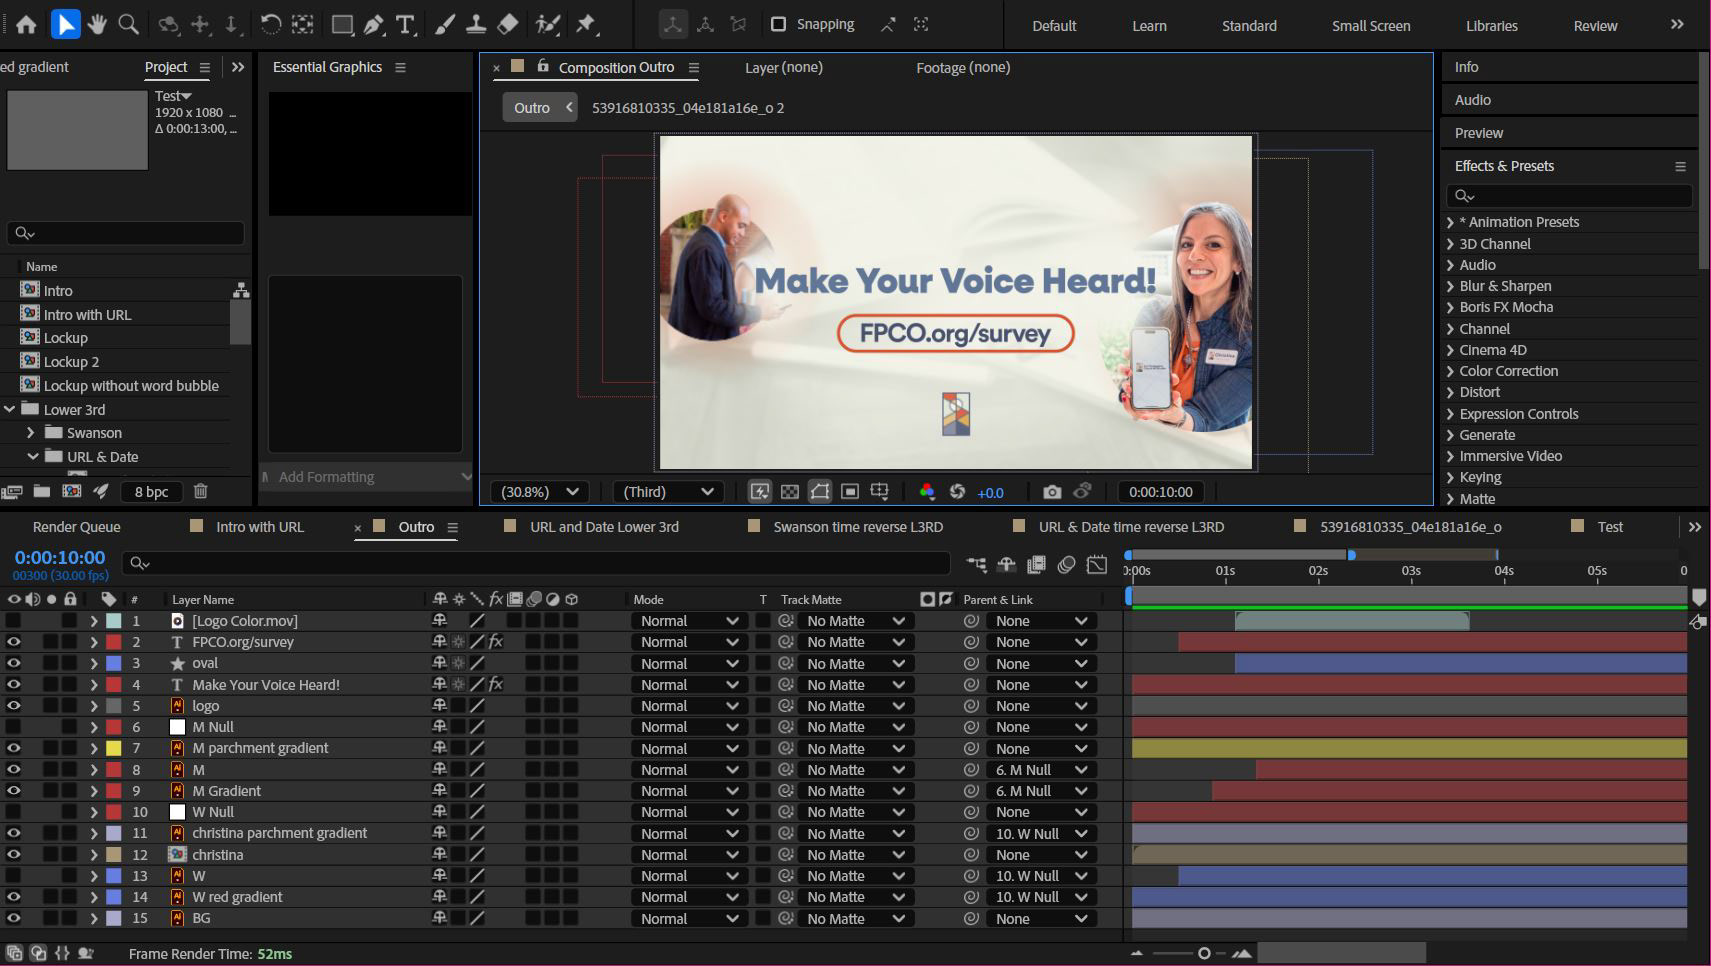This screenshot has width=1711, height=966.
Task: Select the Zoom tool
Action: click(129, 25)
